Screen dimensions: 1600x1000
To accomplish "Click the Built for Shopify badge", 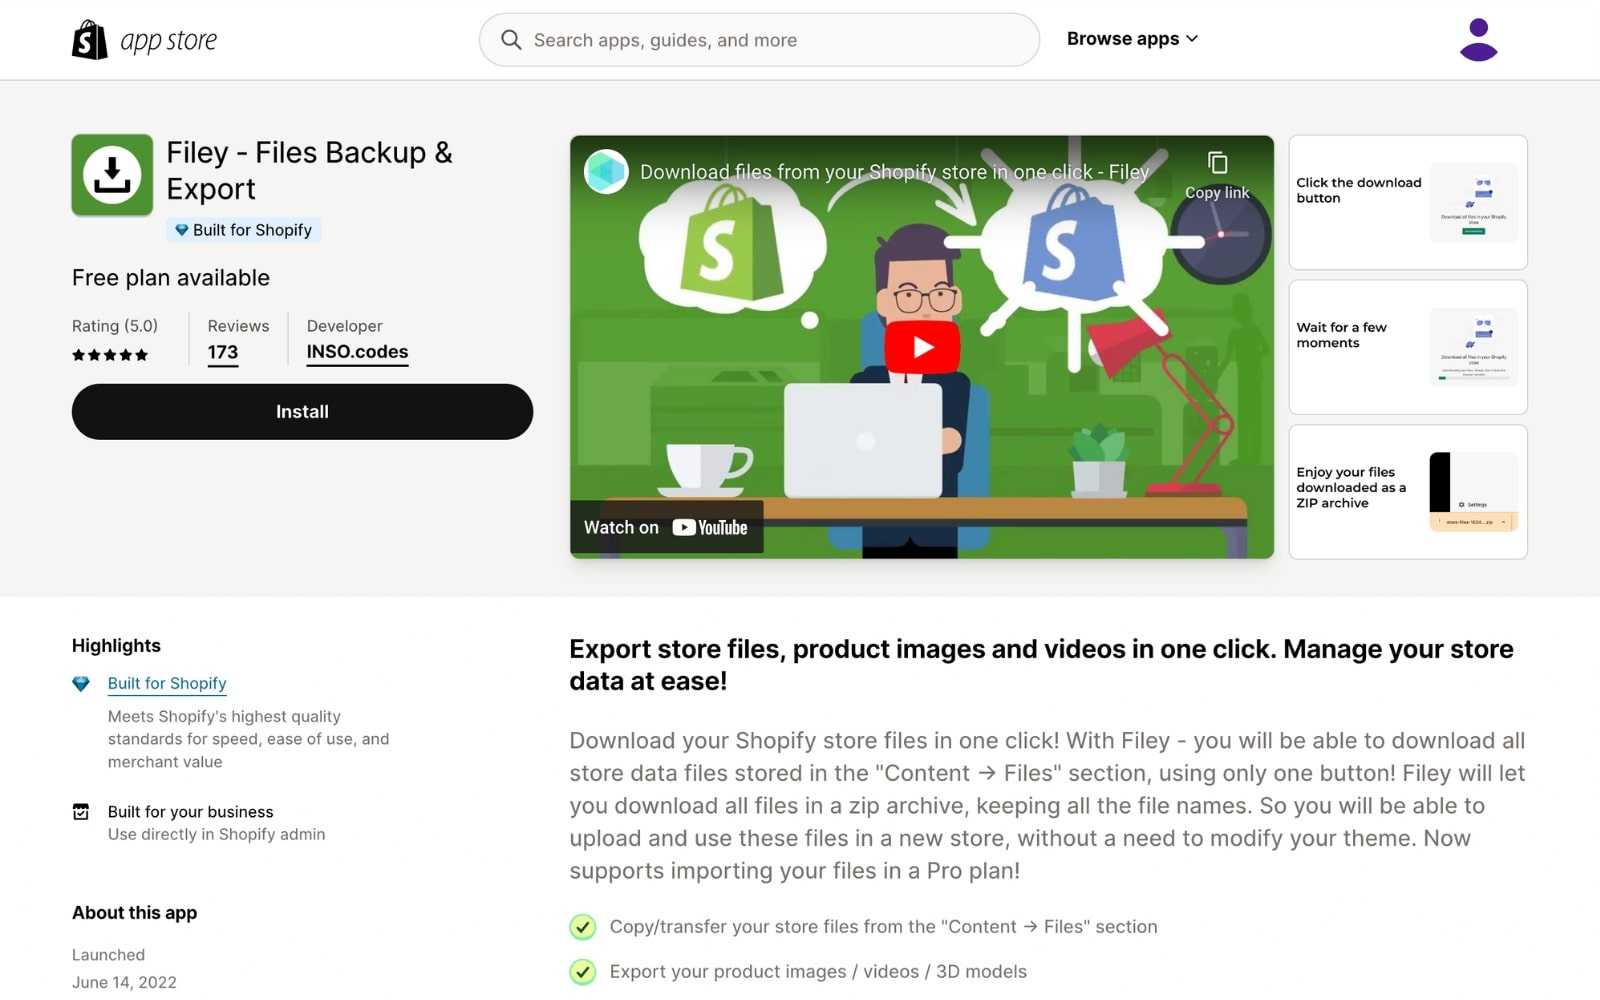I will click(243, 230).
